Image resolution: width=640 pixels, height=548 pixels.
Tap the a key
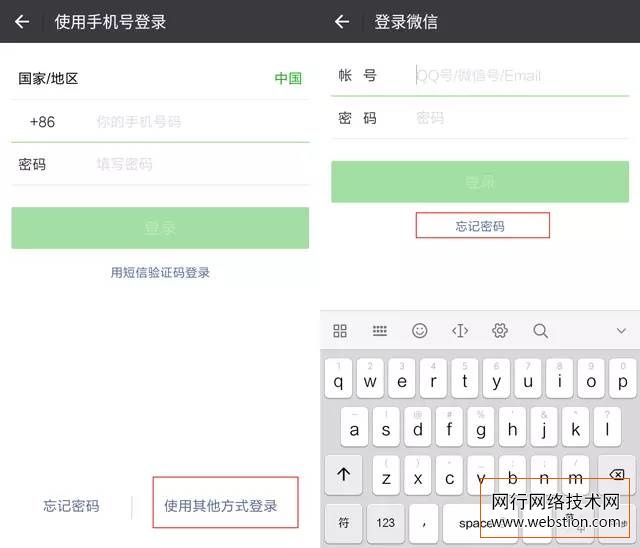354,427
